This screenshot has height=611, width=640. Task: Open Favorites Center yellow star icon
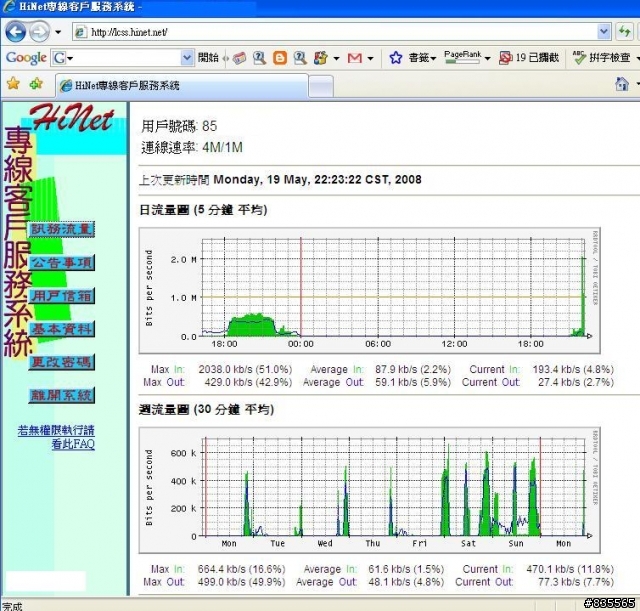(13, 84)
